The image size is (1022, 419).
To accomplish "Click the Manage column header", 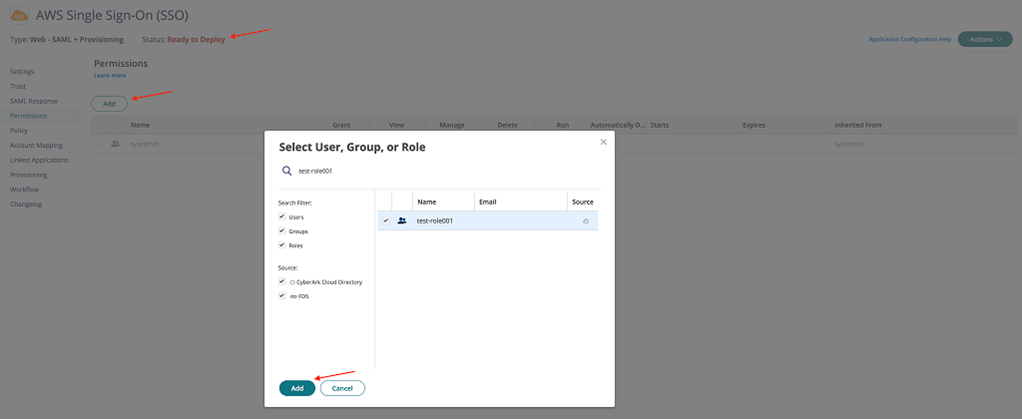I will click(452, 124).
